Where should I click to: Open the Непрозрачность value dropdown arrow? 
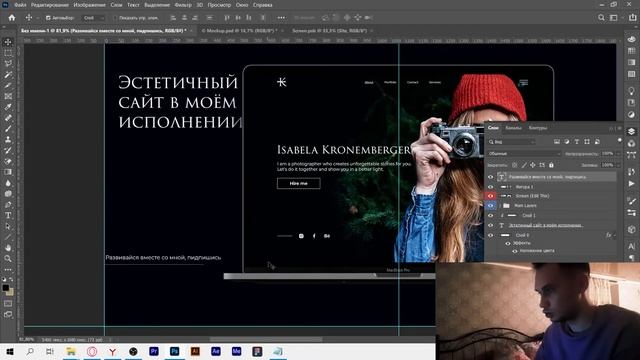point(618,153)
